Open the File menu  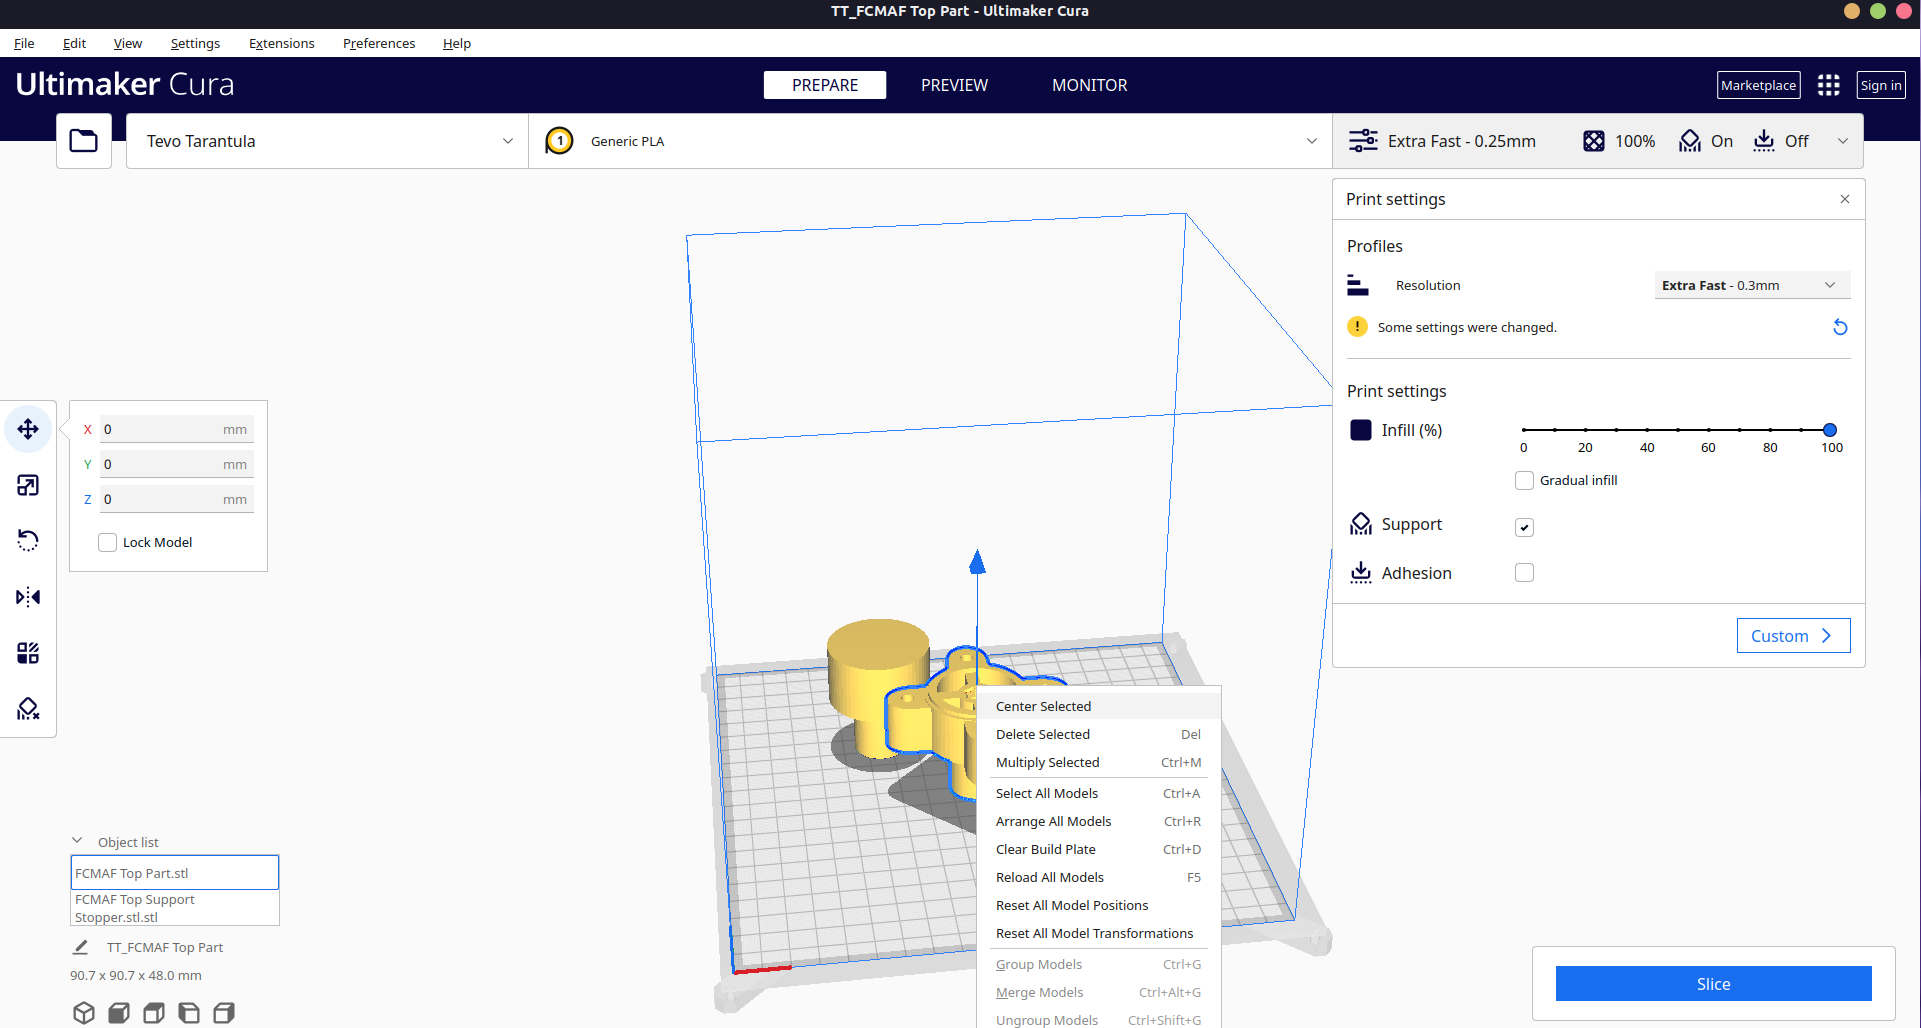click(24, 43)
